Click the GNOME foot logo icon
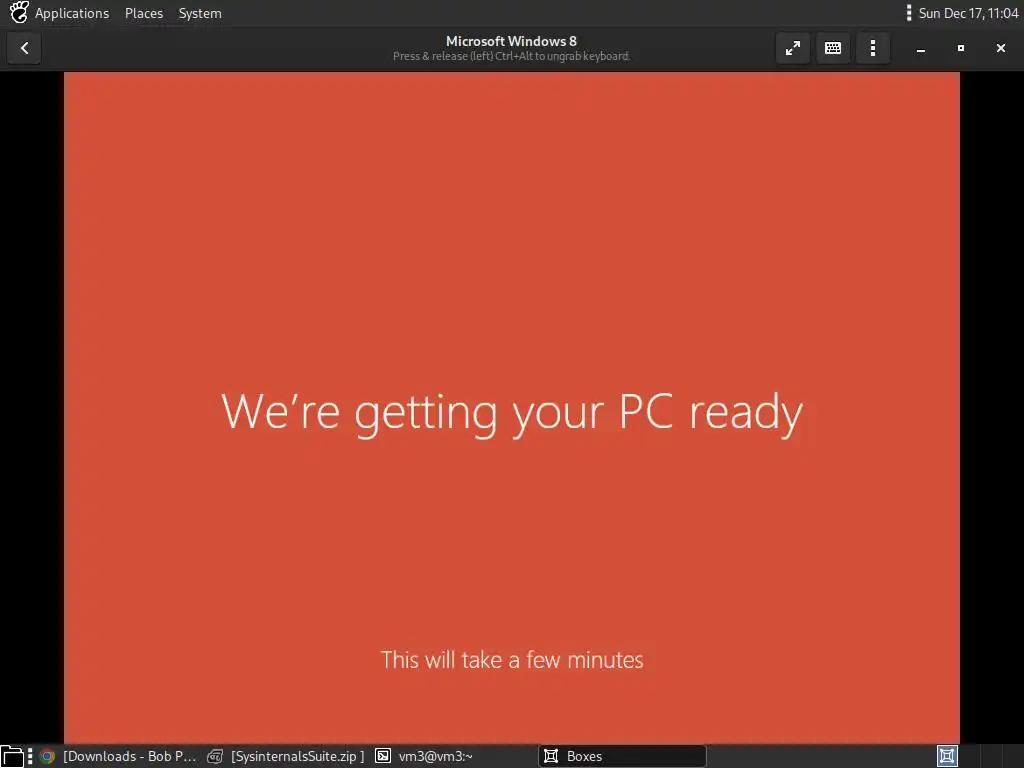 pos(19,12)
